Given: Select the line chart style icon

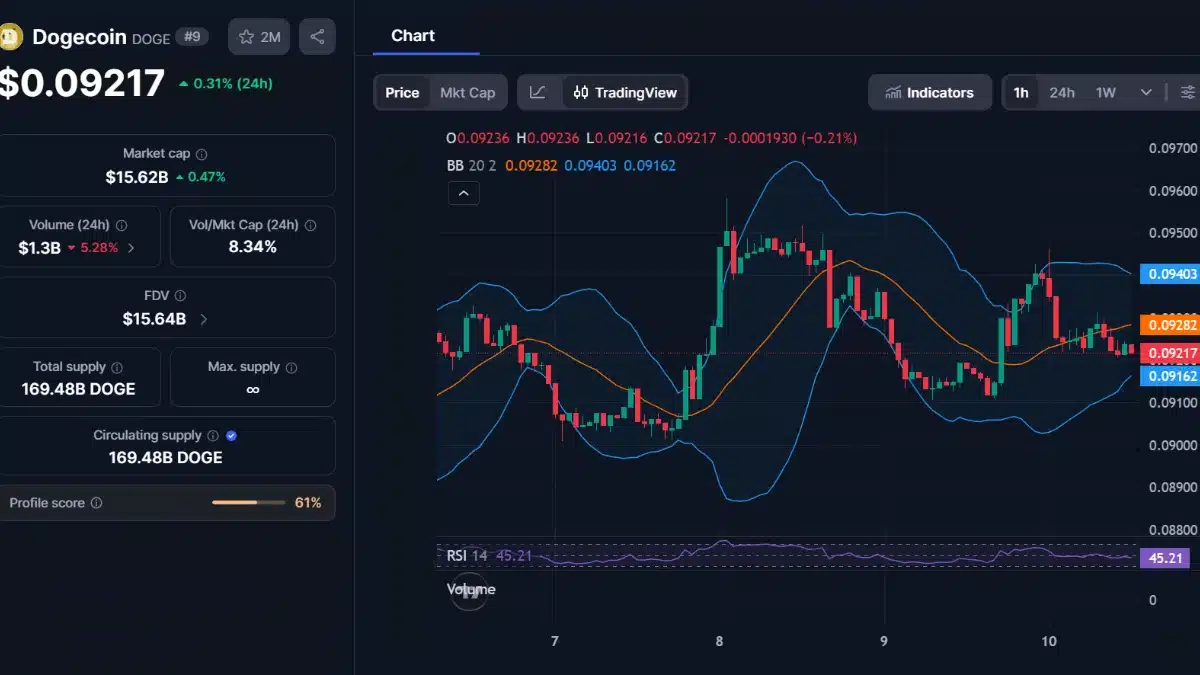Looking at the screenshot, I should pyautogui.click(x=538, y=91).
